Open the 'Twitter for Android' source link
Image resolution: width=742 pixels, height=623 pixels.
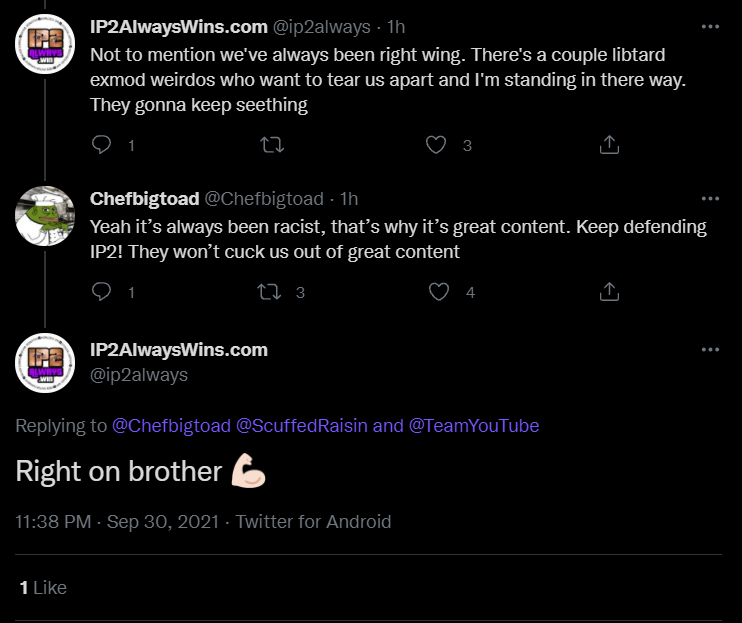point(313,522)
